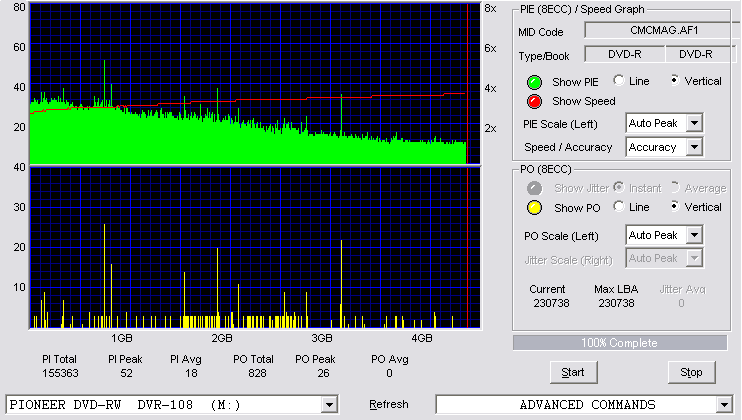742x420 pixels.
Task: Click the Stop button
Action: [x=691, y=373]
